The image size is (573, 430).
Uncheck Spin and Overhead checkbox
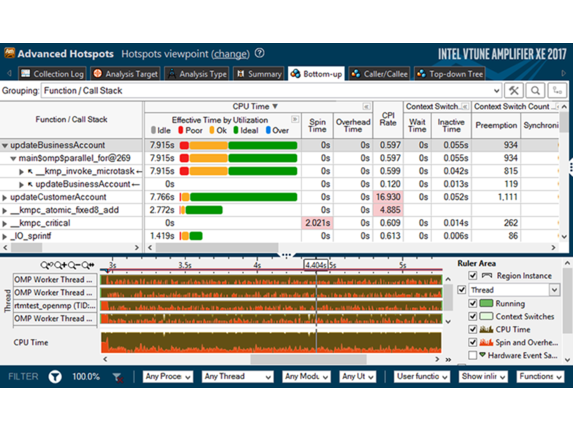pos(473,342)
